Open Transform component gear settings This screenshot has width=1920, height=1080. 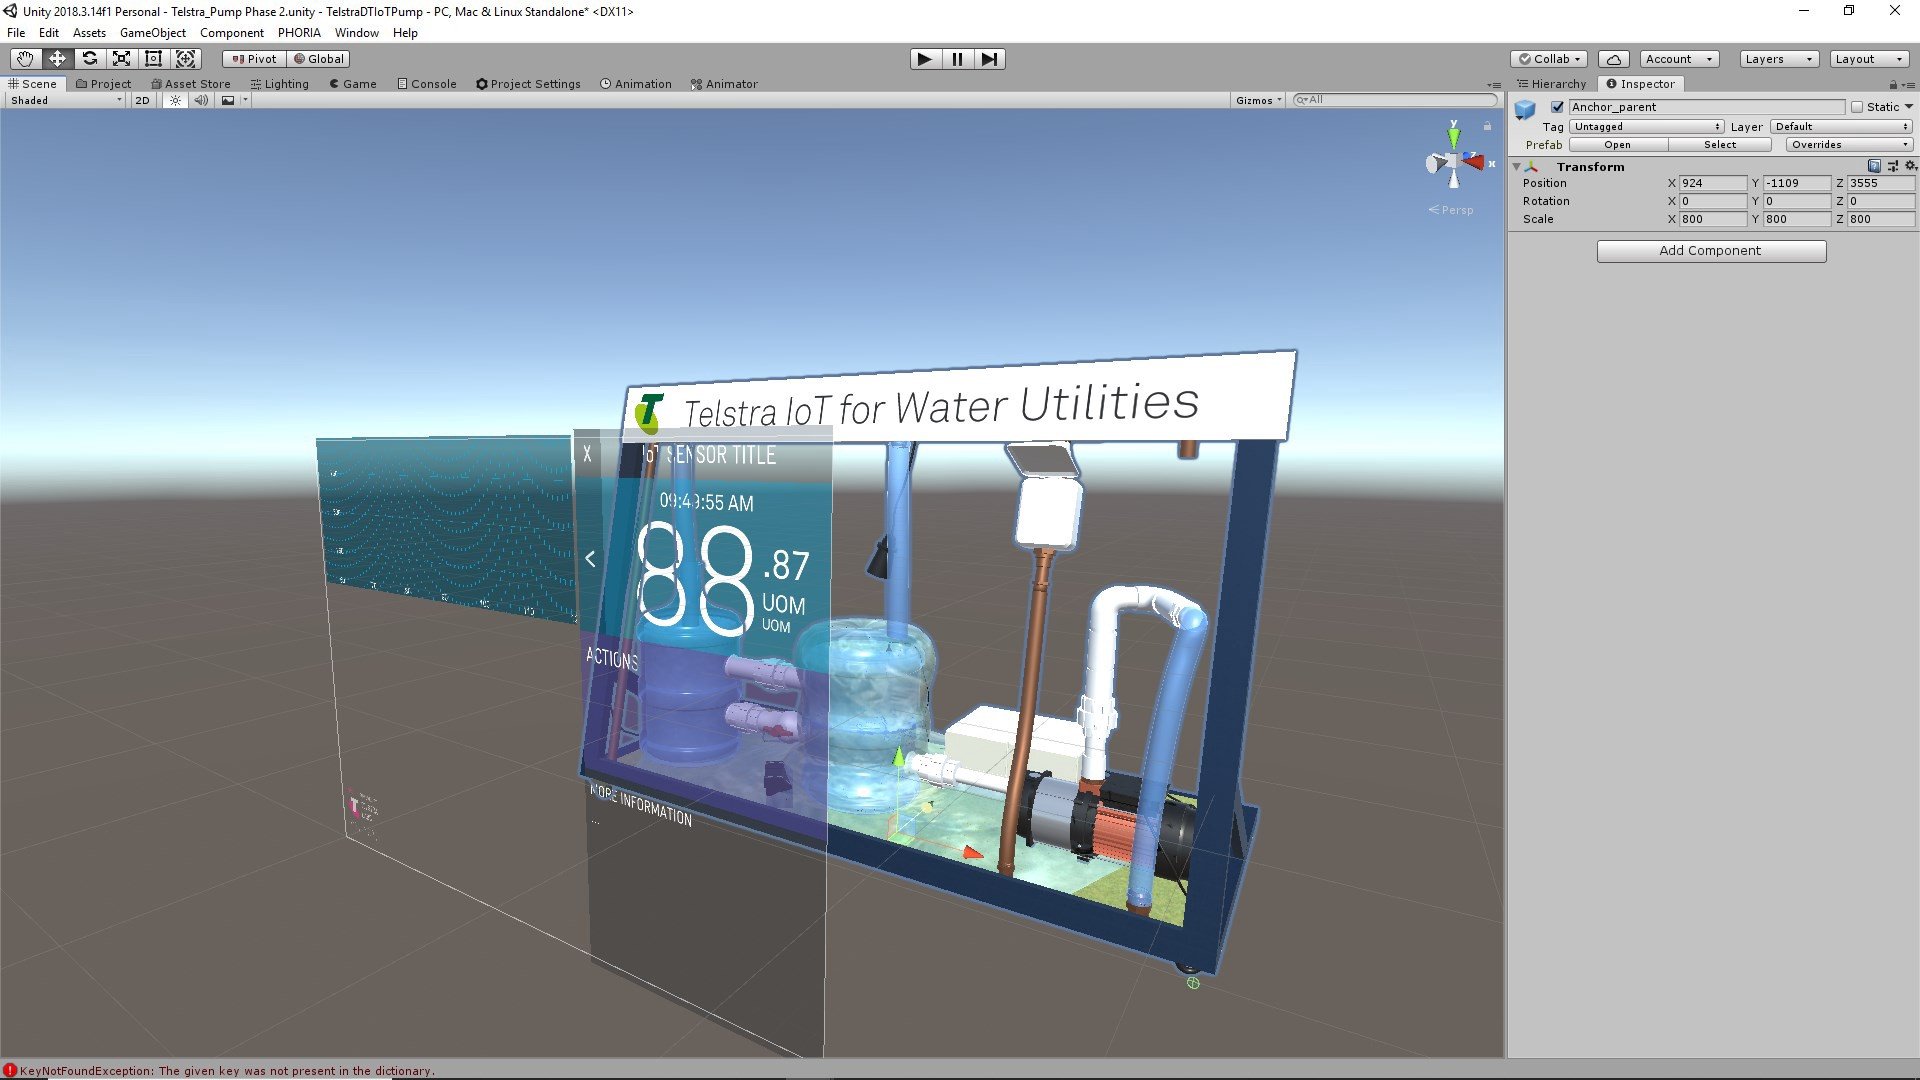click(x=1910, y=166)
